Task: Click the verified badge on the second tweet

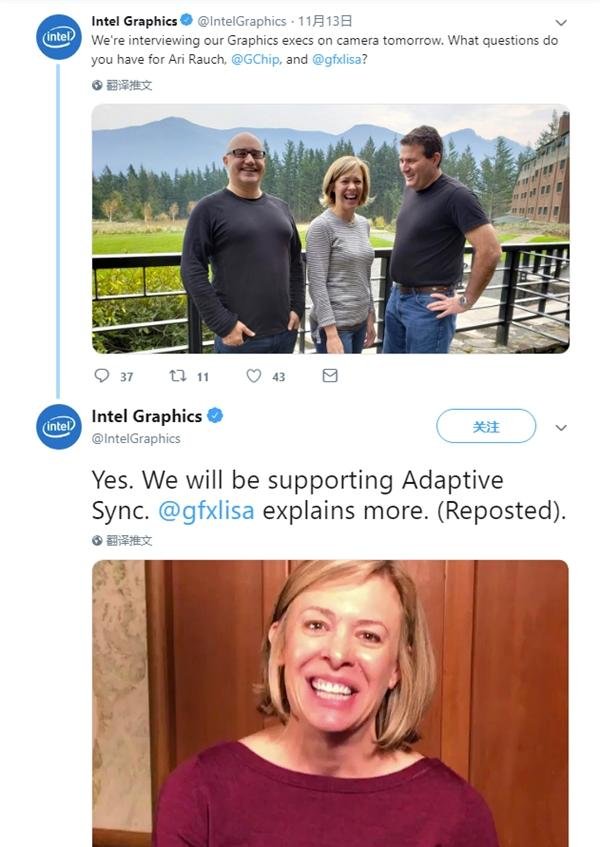Action: point(215,416)
